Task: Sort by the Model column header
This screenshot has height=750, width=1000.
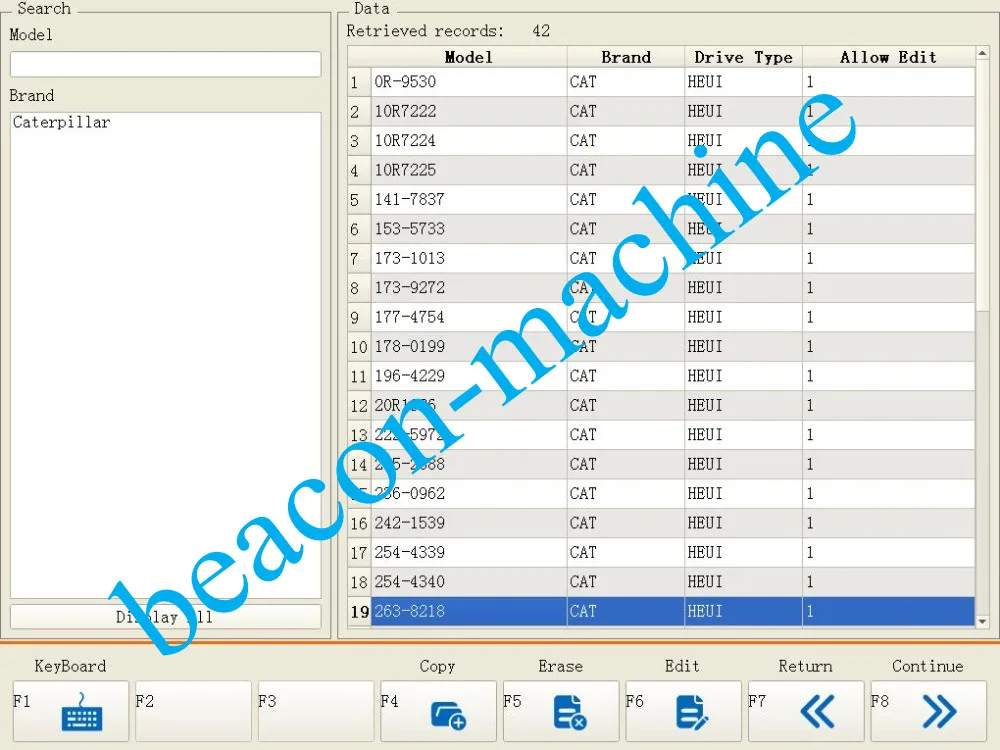Action: coord(468,57)
